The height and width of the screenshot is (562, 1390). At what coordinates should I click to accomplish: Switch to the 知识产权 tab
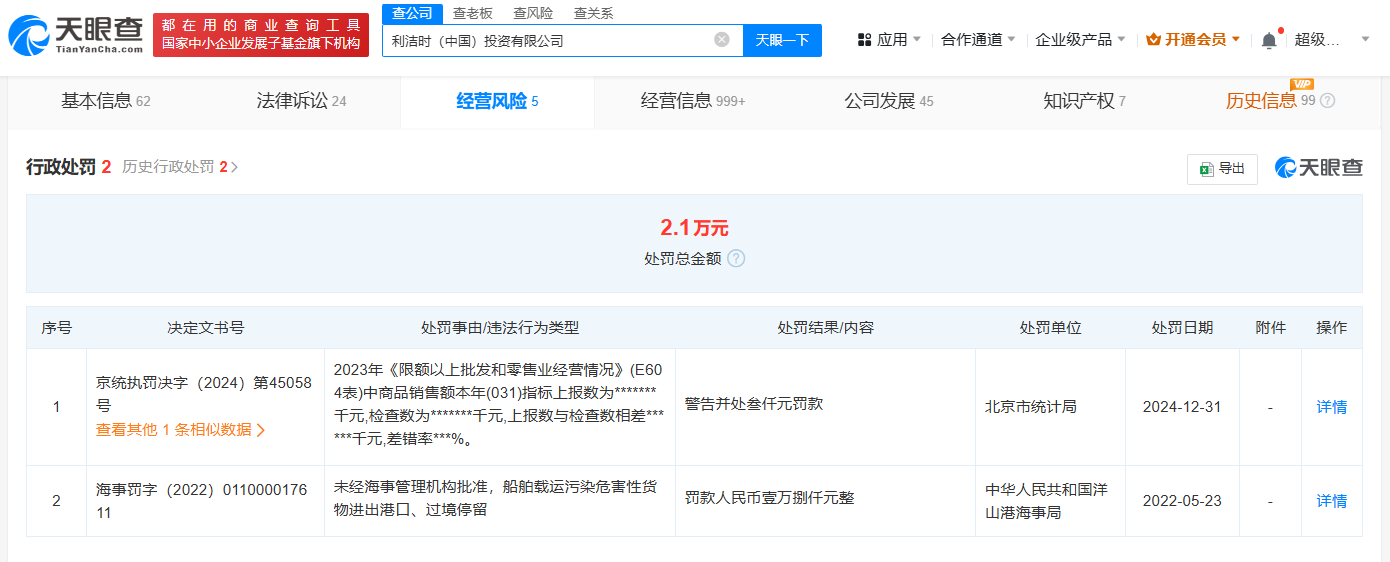pos(1083,101)
